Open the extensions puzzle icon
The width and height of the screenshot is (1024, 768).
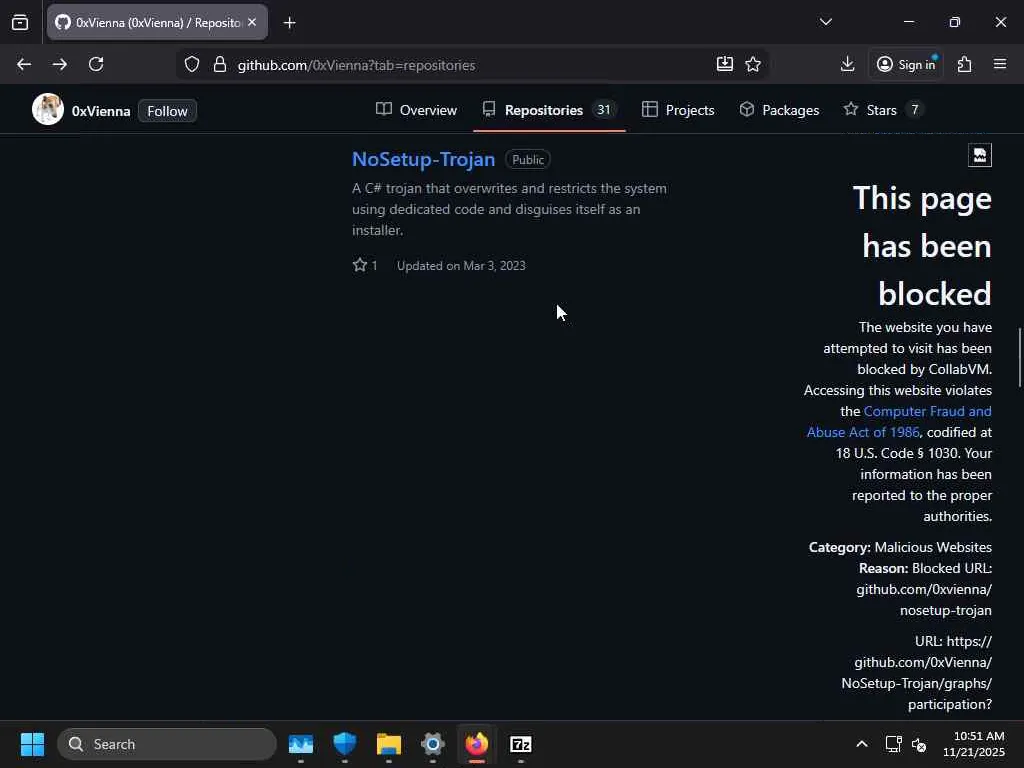point(965,64)
